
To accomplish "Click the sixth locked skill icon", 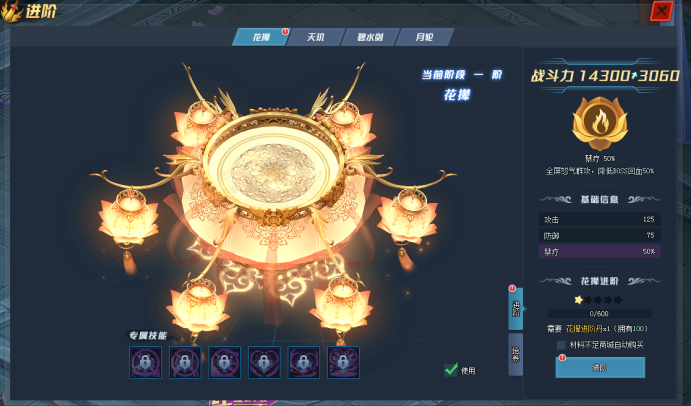I will point(343,362).
